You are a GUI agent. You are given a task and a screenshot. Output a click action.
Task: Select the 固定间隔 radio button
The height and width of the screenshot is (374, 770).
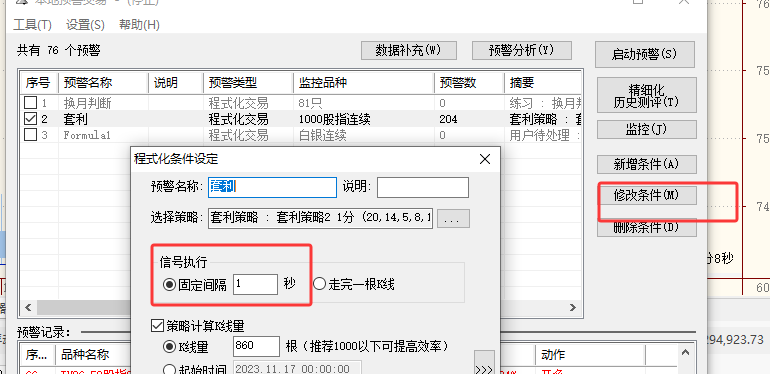[x=169, y=285]
